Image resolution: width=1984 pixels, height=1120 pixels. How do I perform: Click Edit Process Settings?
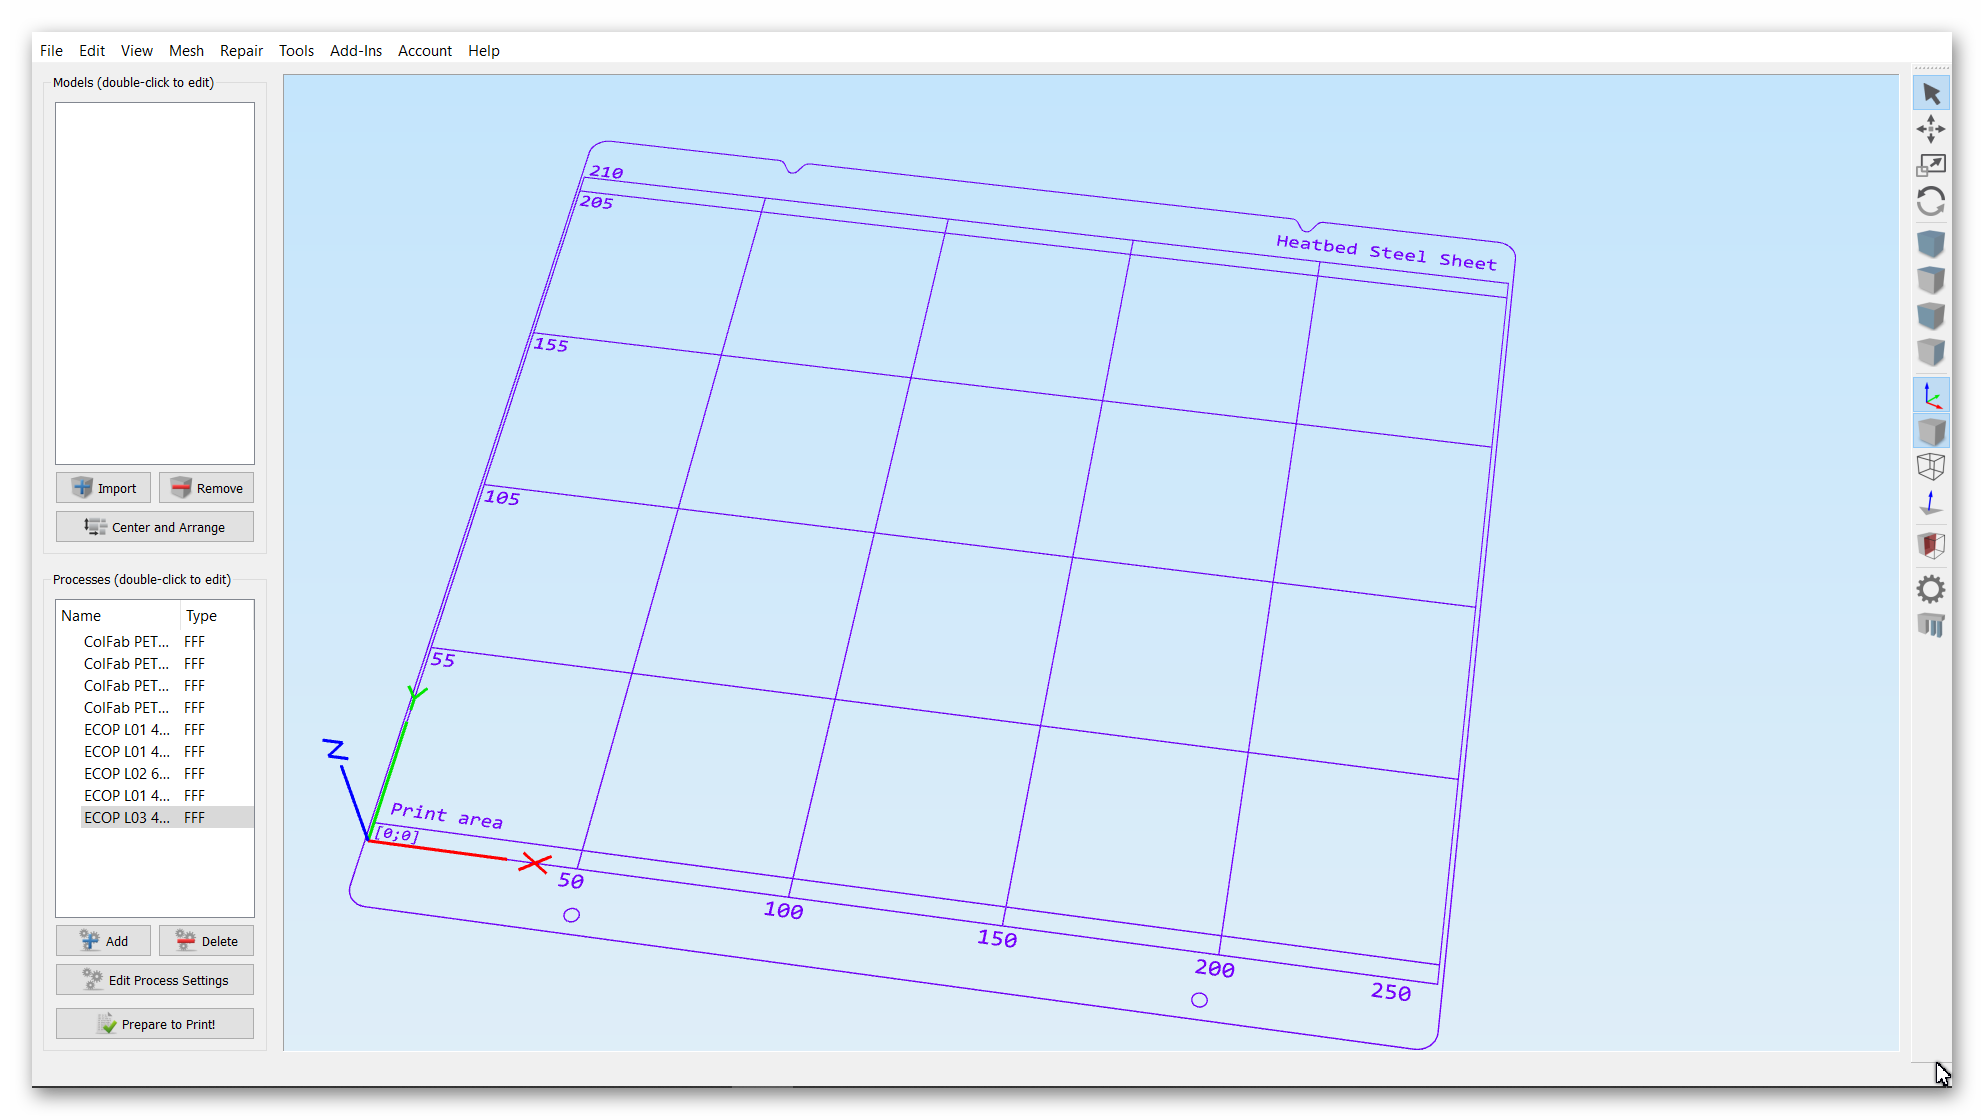tap(155, 980)
